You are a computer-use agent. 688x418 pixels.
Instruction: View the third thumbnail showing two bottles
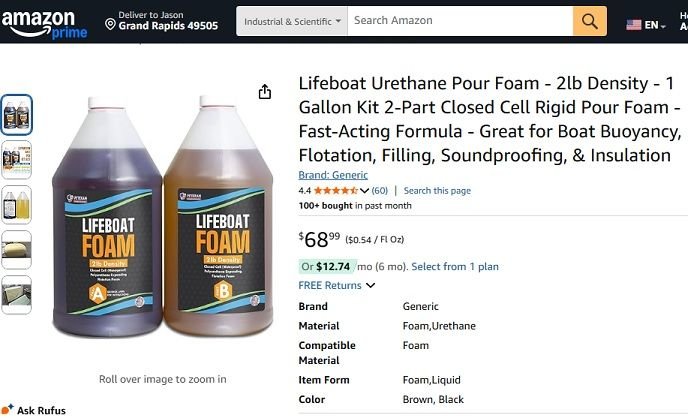[17, 204]
